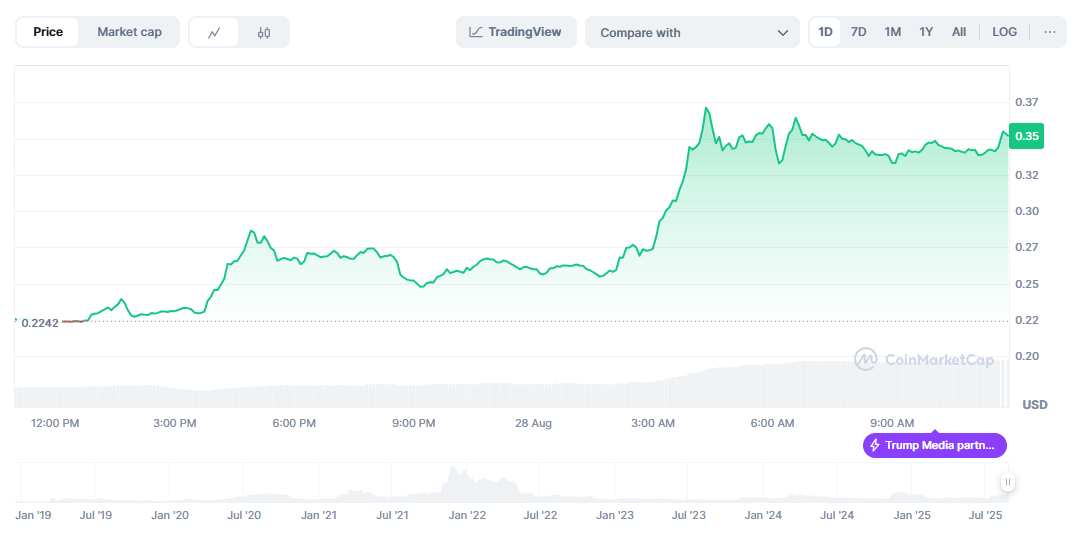
Task: Click the pause-style range handle icon
Action: 1008,482
